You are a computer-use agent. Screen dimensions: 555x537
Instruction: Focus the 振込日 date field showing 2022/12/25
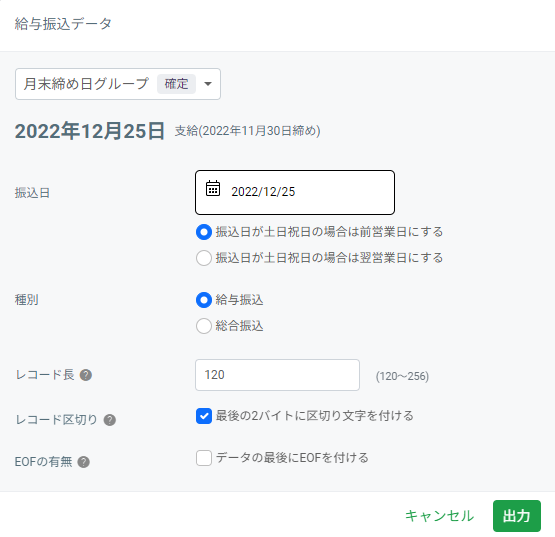click(x=295, y=192)
